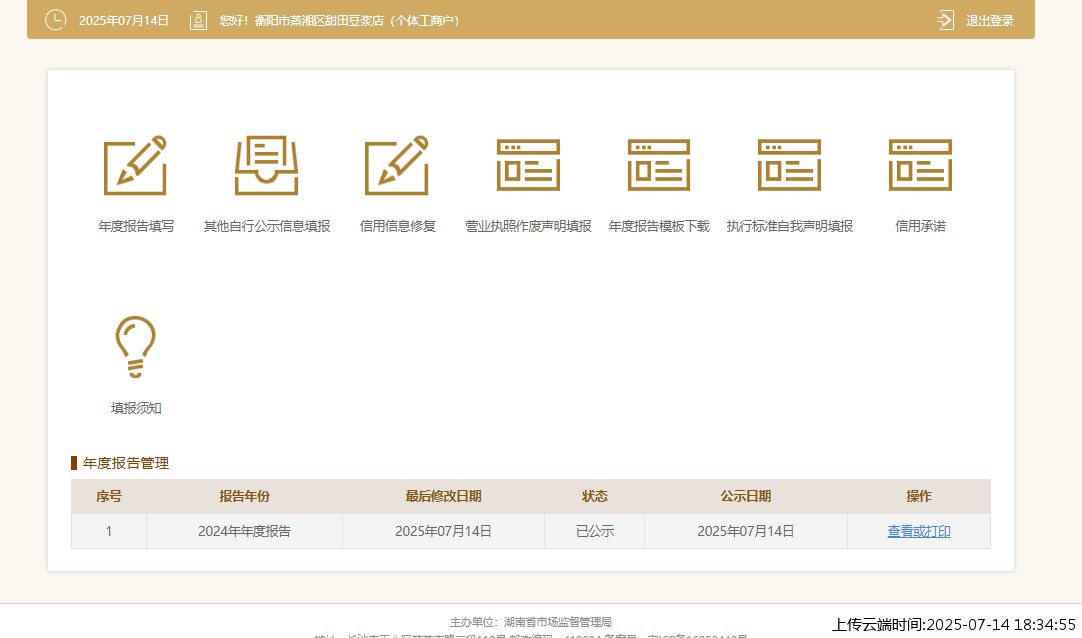
Task: Open the 其他自行公示信息填报 inbox icon
Action: pos(266,166)
